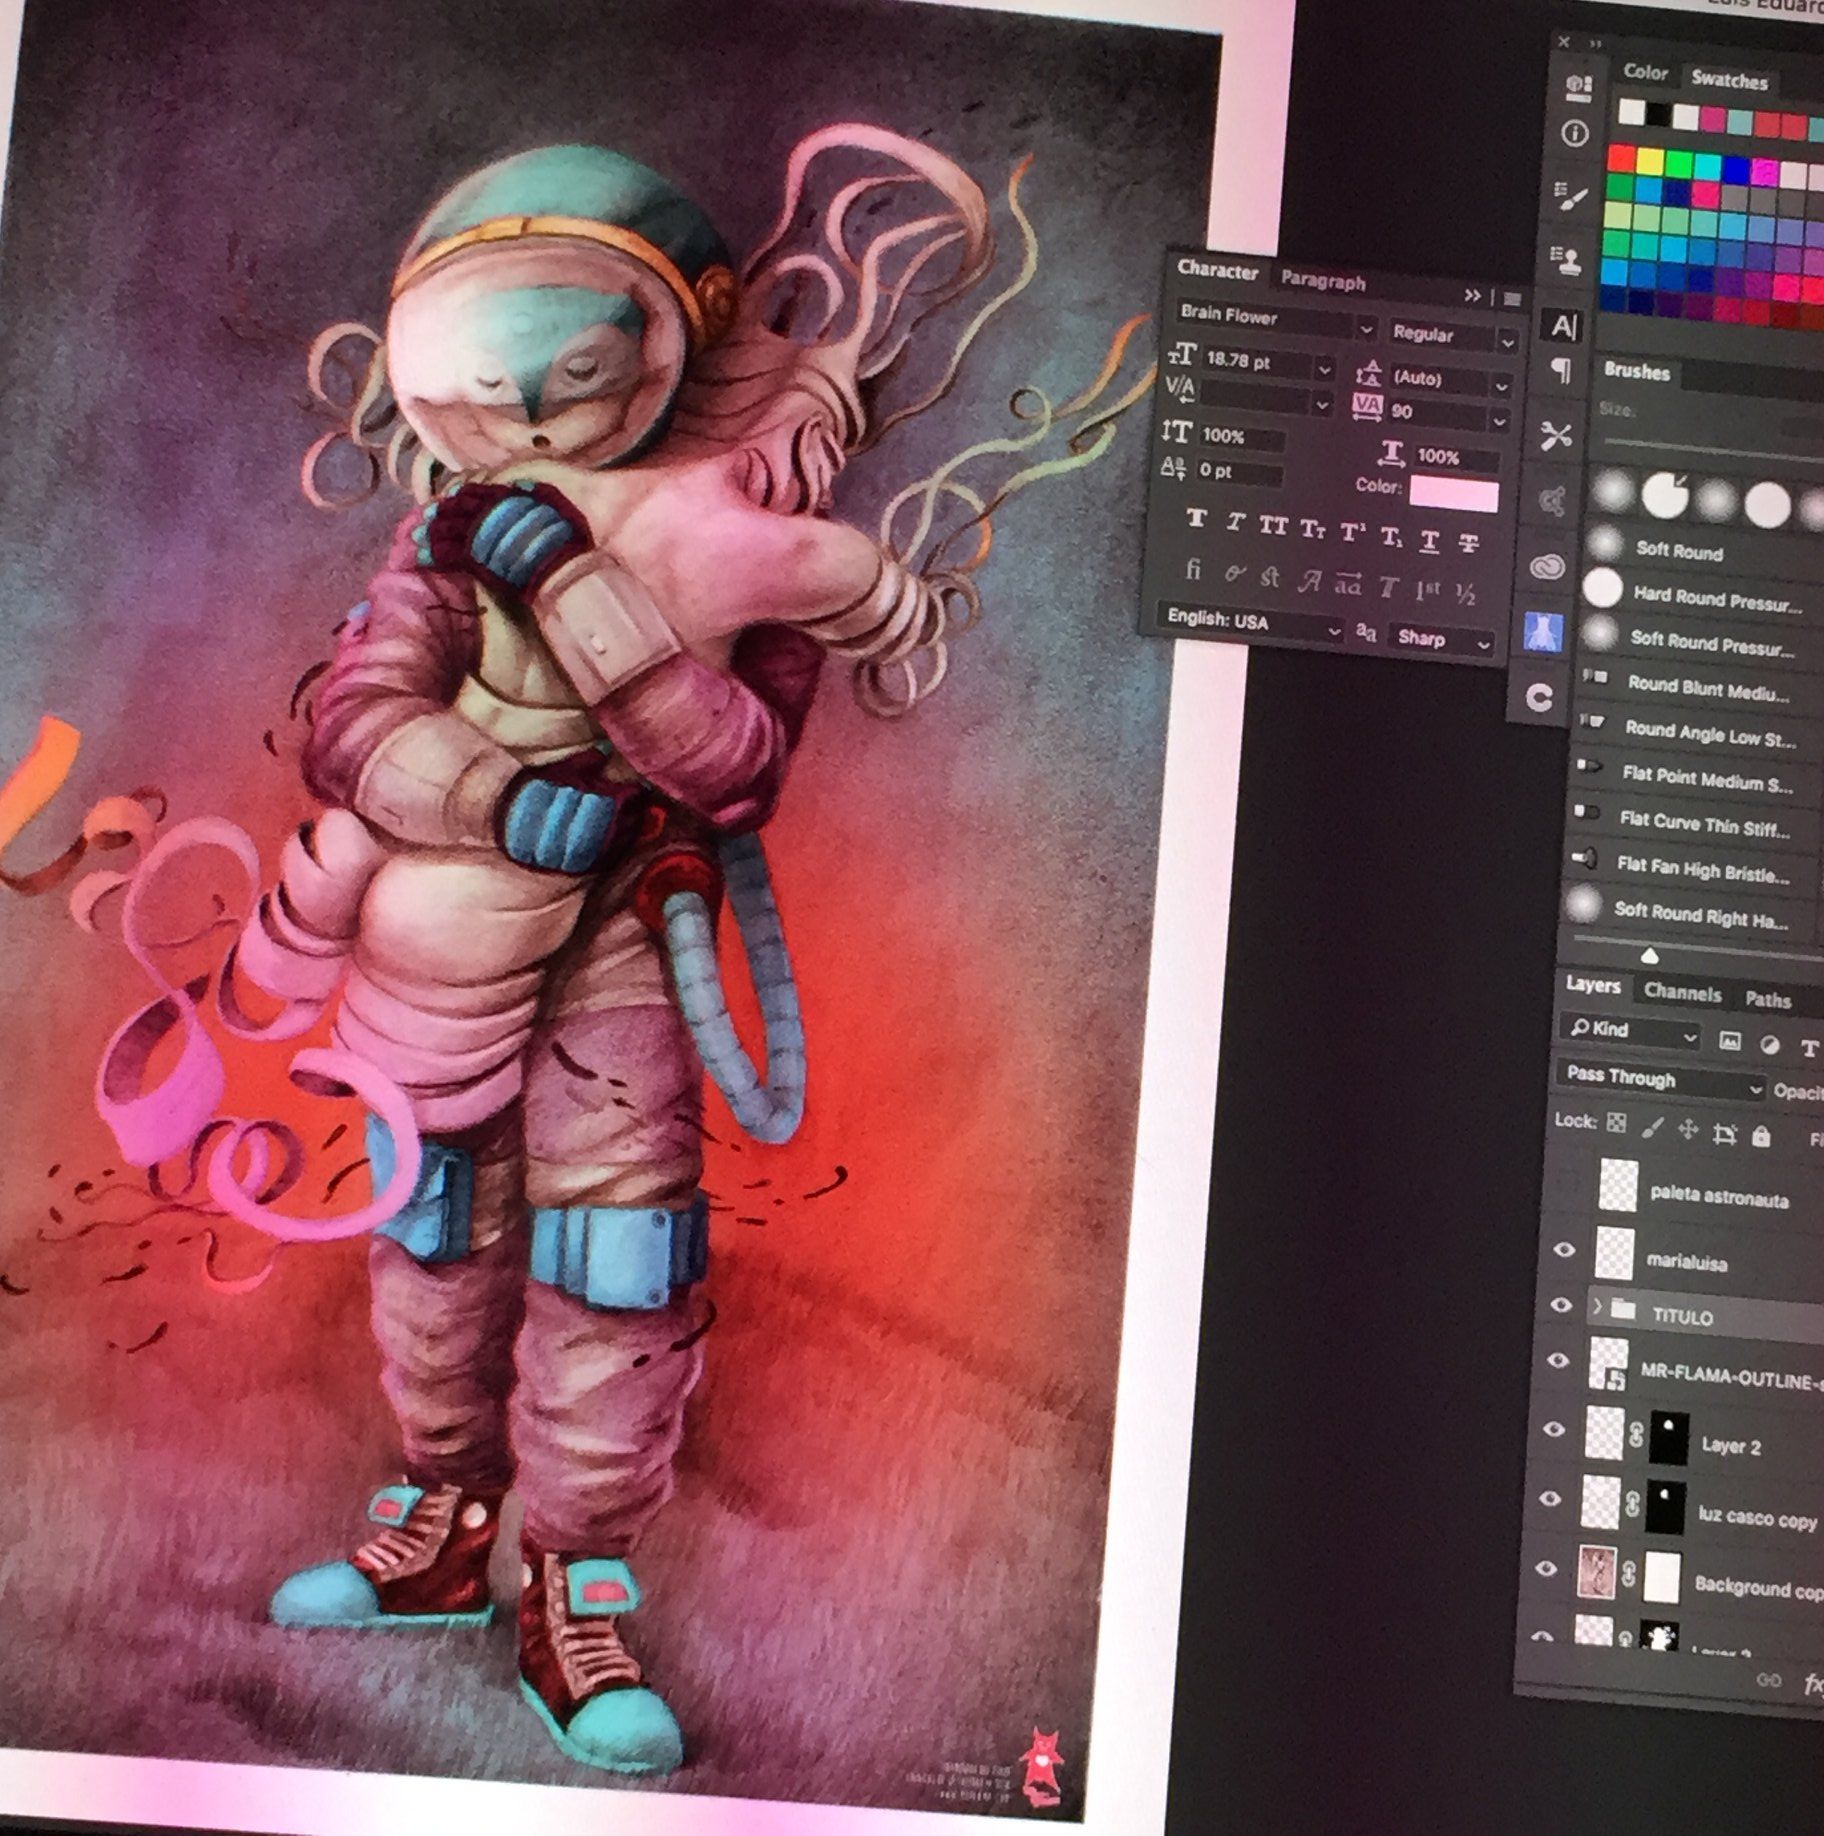This screenshot has height=1836, width=1824.
Task: Apply Superscript text style
Action: (1352, 532)
